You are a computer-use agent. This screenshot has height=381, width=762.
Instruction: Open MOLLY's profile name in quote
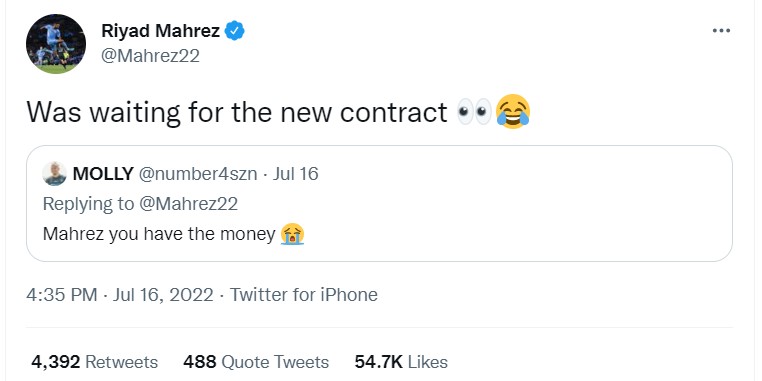point(103,173)
